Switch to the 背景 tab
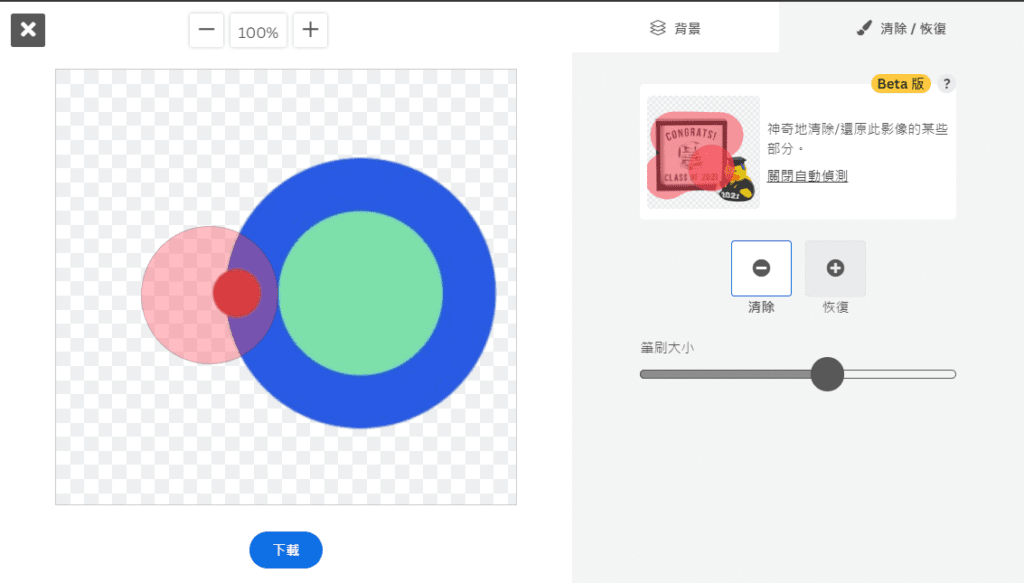Viewport: 1024px width, 583px height. [x=675, y=27]
